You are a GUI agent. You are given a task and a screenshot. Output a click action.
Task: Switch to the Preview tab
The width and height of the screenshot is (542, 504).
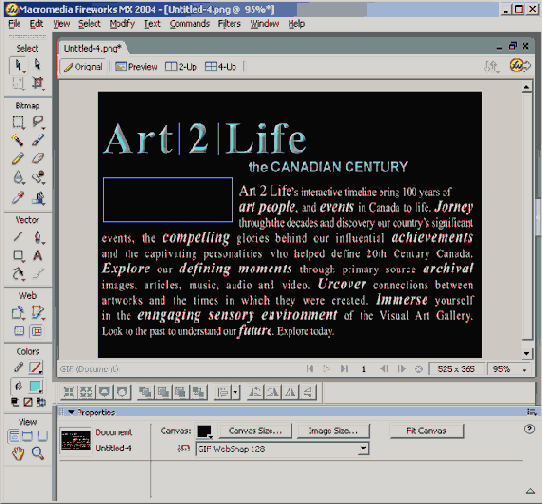pyautogui.click(x=136, y=66)
